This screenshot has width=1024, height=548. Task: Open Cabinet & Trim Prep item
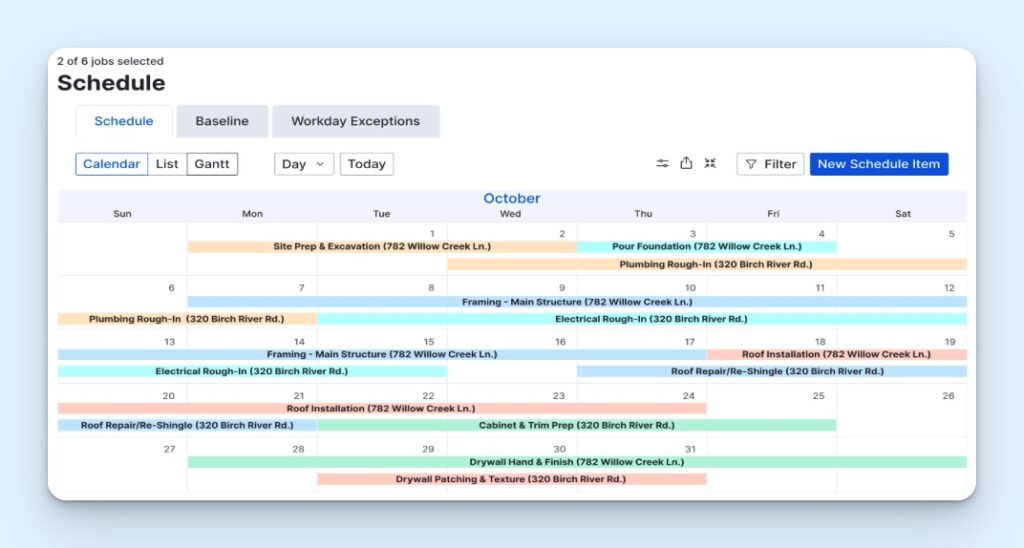pyautogui.click(x=577, y=425)
